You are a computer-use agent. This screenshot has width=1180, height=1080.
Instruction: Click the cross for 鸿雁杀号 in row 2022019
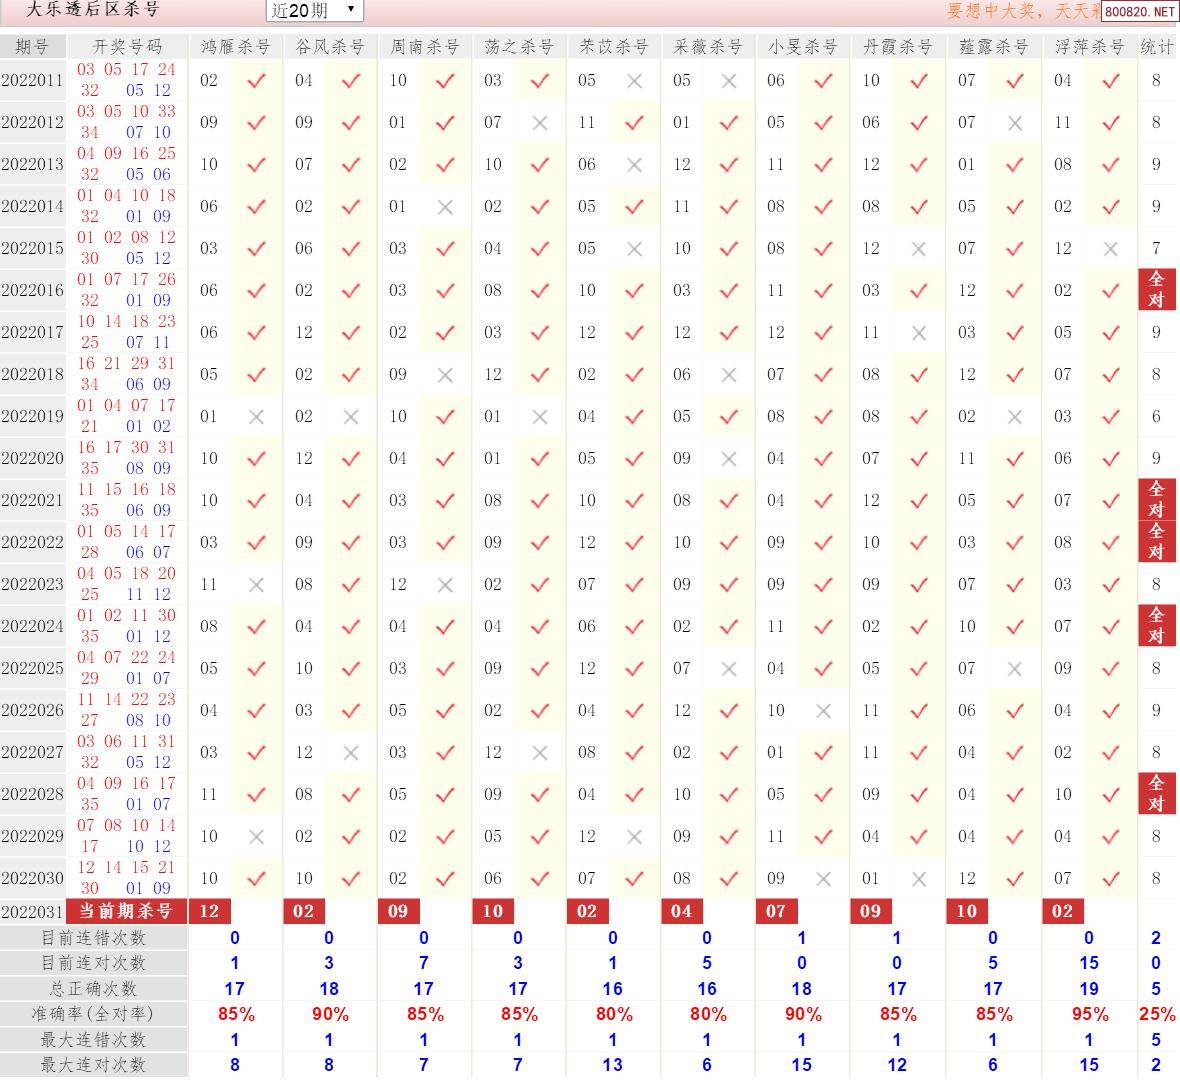(x=256, y=417)
